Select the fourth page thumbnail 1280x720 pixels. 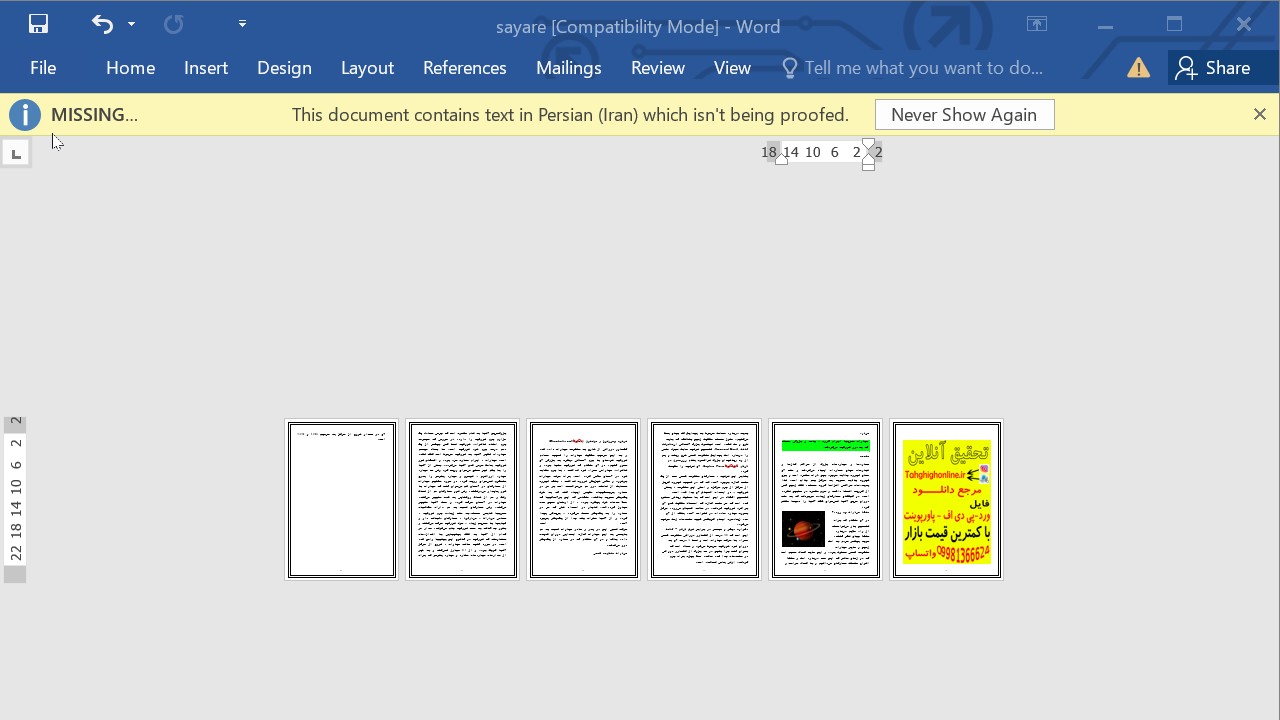(704, 499)
